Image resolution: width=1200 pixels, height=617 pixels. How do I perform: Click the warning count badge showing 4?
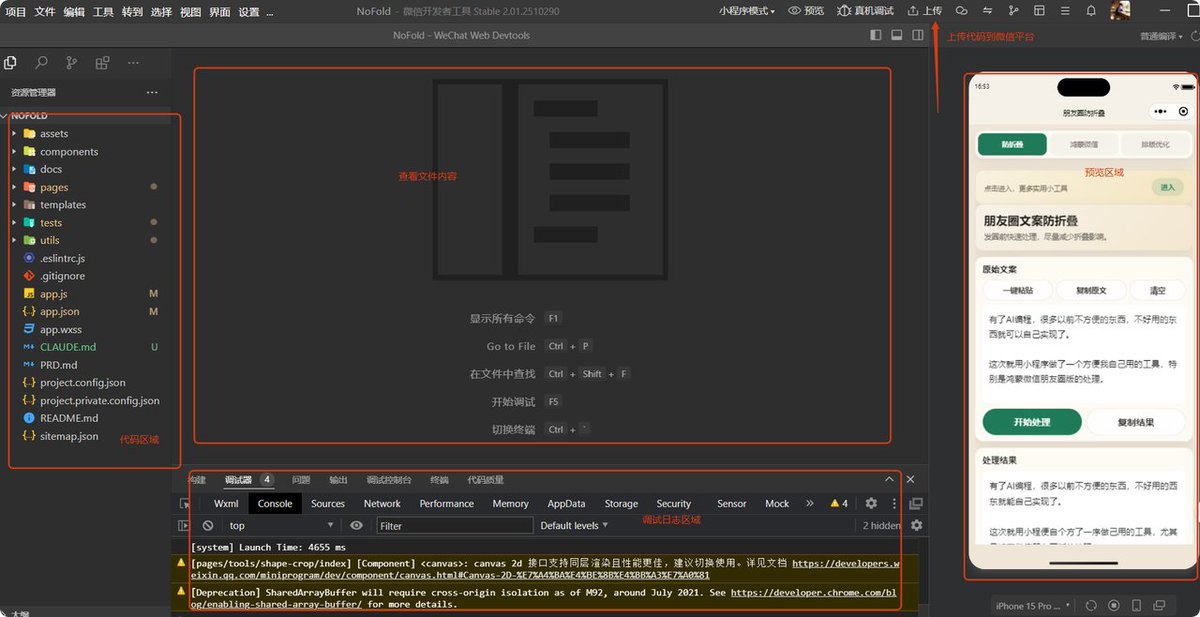(839, 504)
